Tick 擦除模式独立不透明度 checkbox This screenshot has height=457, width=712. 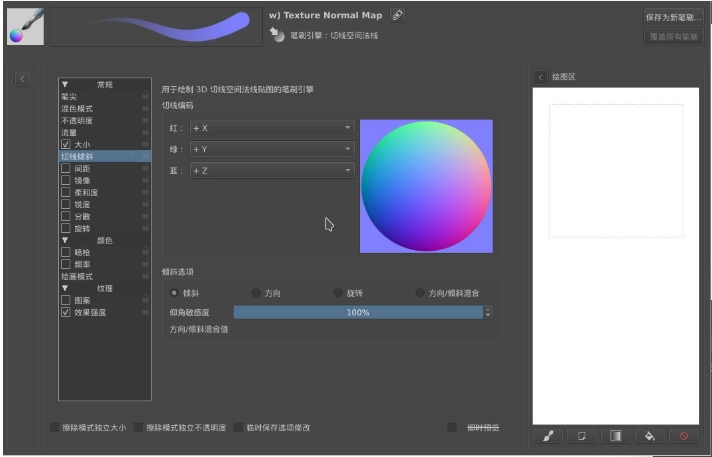click(138, 427)
